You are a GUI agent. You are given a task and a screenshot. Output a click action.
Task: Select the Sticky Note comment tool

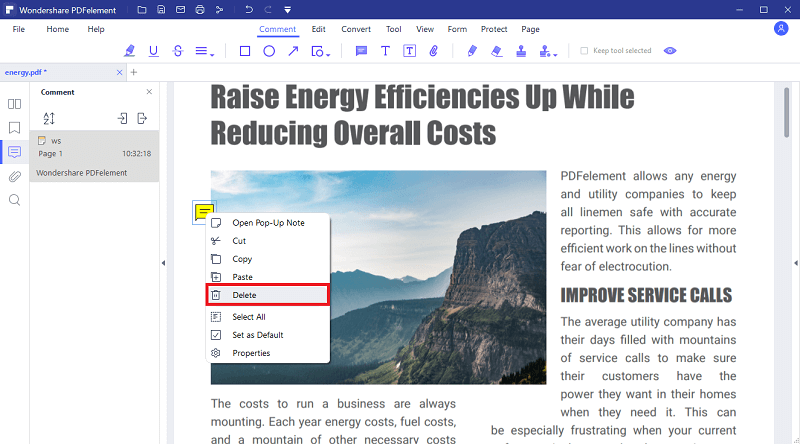[361, 51]
